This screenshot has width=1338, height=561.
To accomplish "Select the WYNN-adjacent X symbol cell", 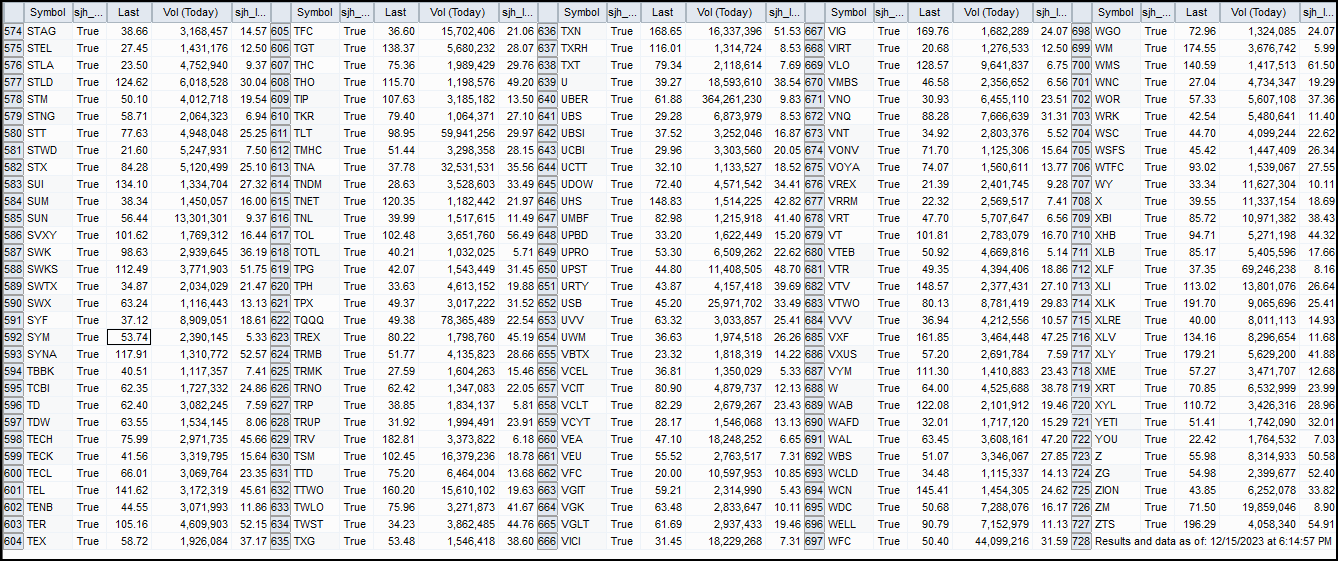I will point(1117,201).
